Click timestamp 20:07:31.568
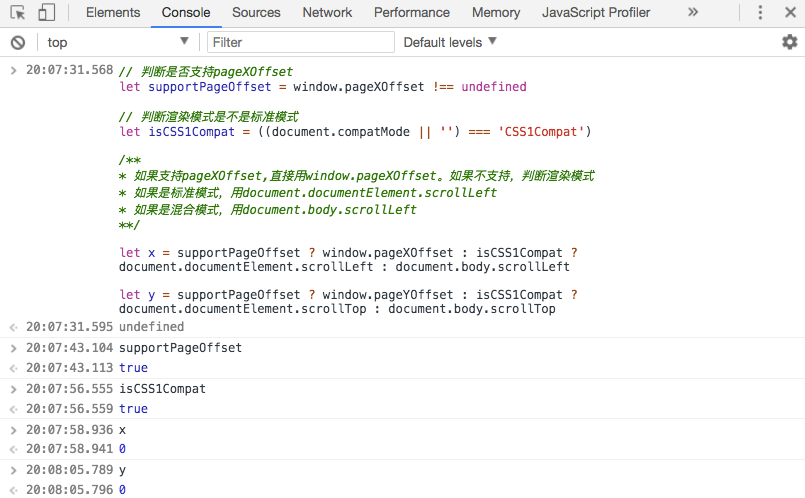The height and width of the screenshot is (498, 805). (x=69, y=70)
